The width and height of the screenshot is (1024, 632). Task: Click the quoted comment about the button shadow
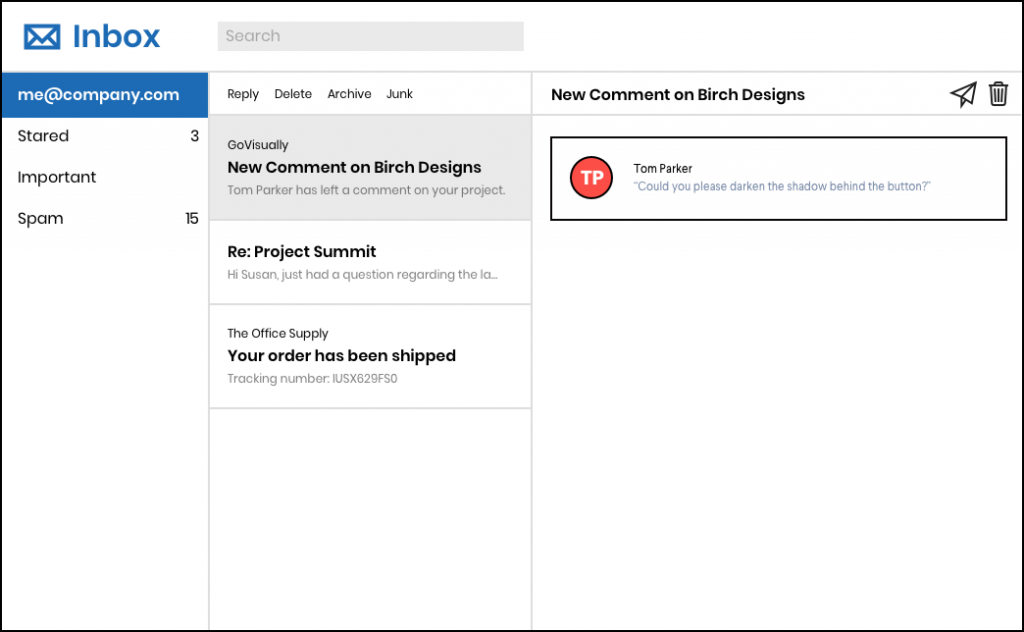tap(782, 187)
